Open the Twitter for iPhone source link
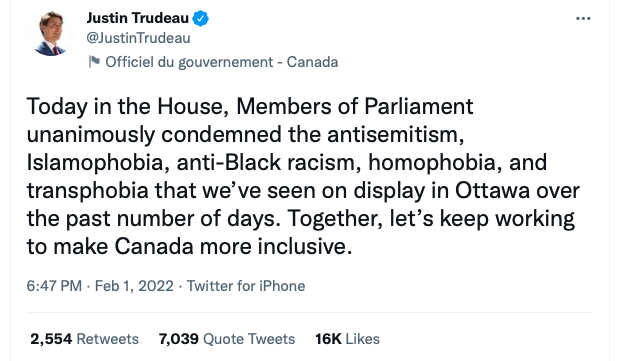The image size is (623, 361). [x=246, y=286]
